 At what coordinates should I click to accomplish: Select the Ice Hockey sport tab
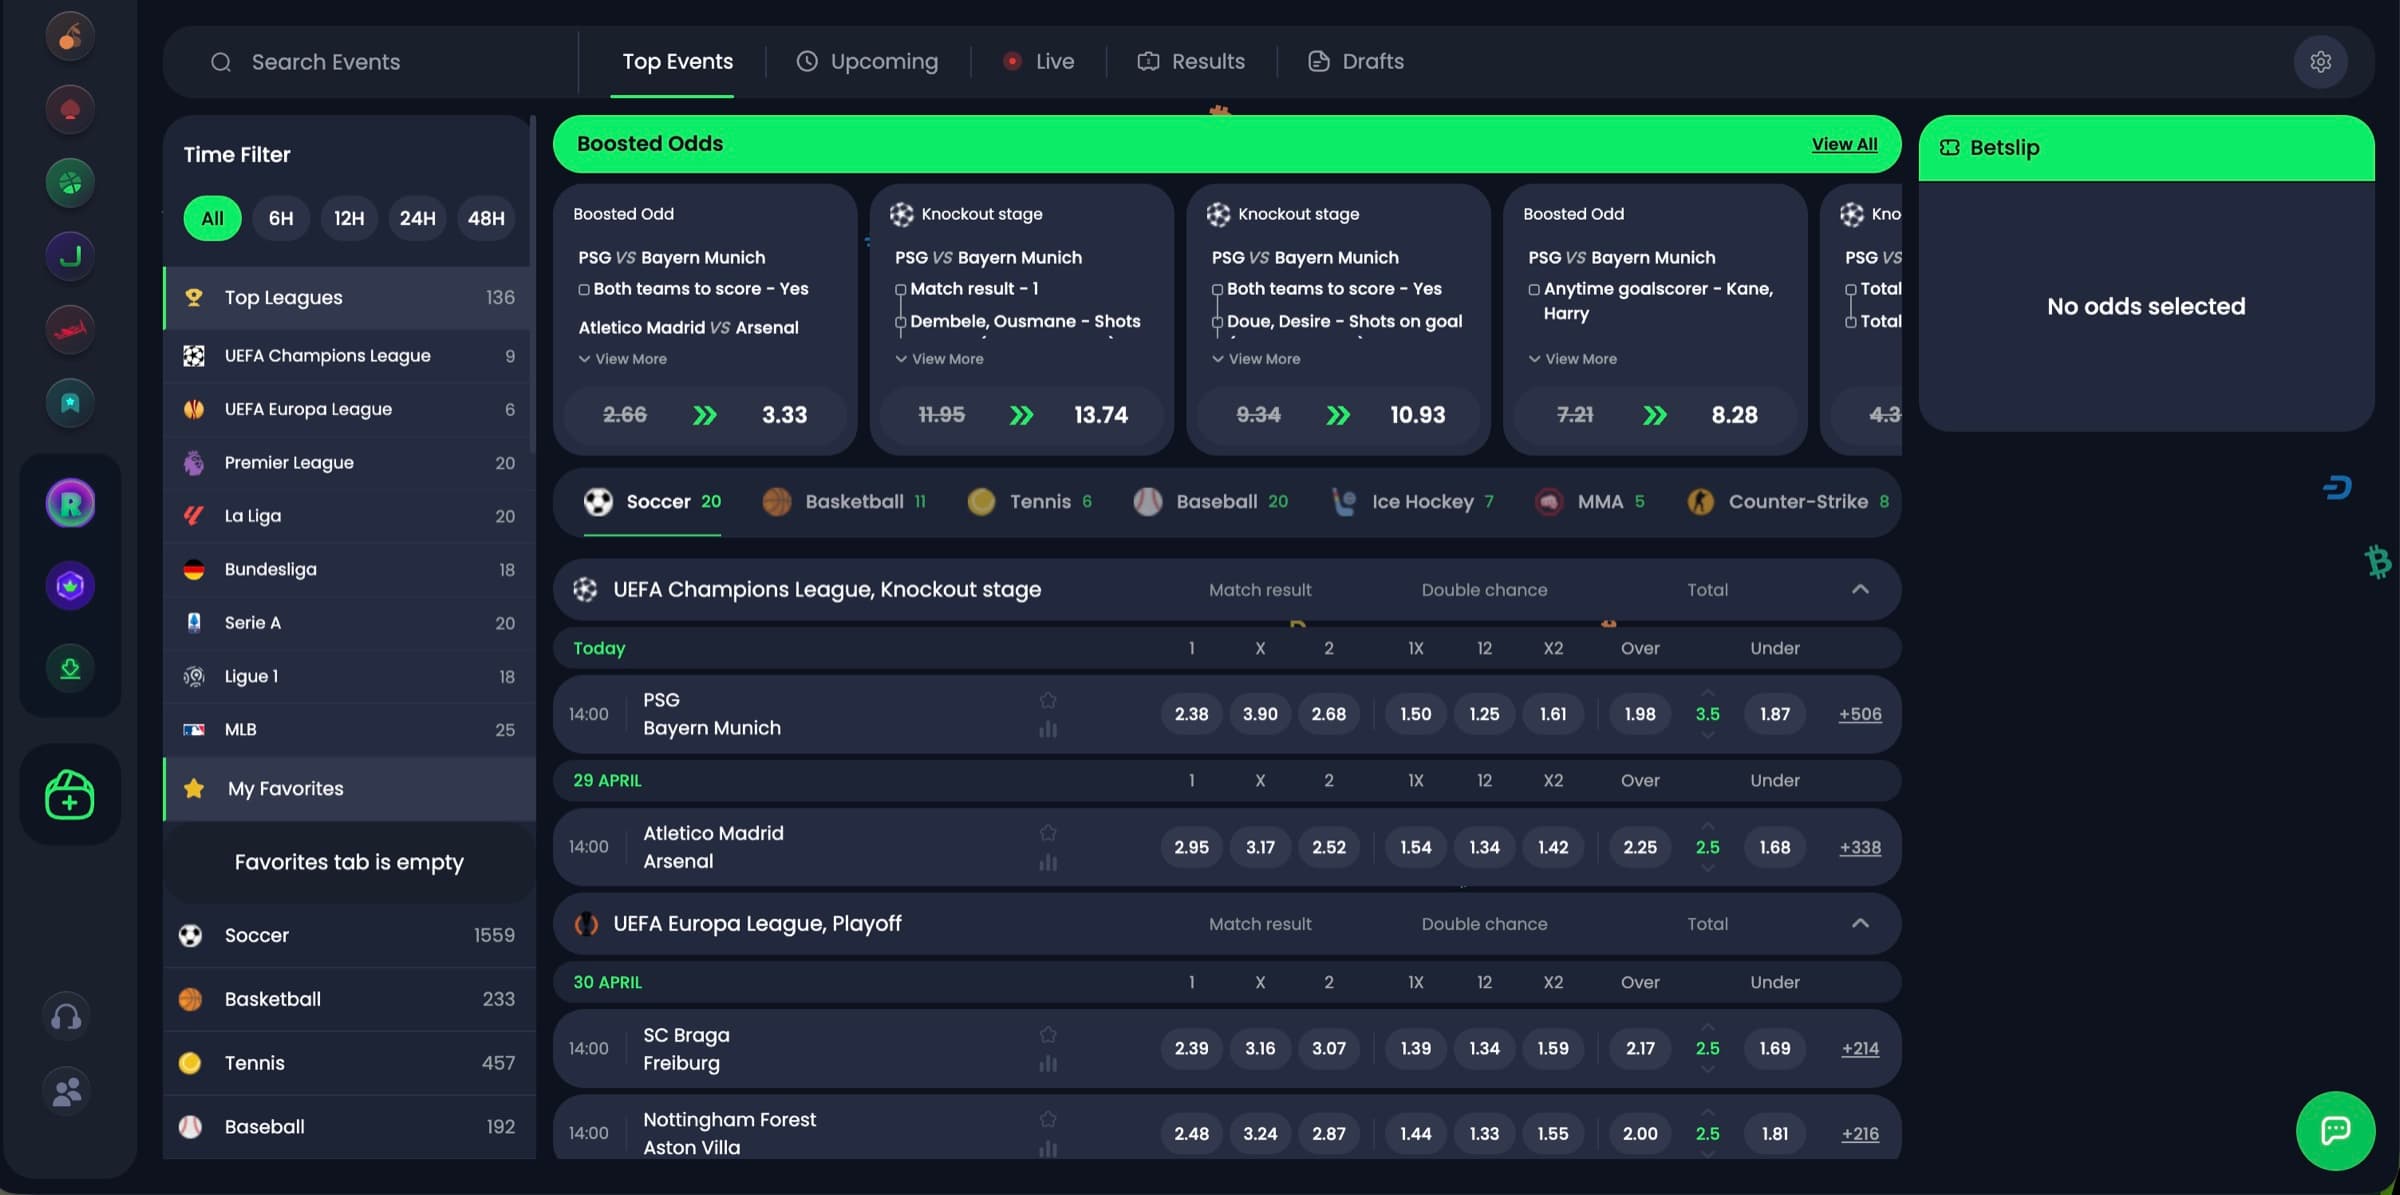(1413, 502)
